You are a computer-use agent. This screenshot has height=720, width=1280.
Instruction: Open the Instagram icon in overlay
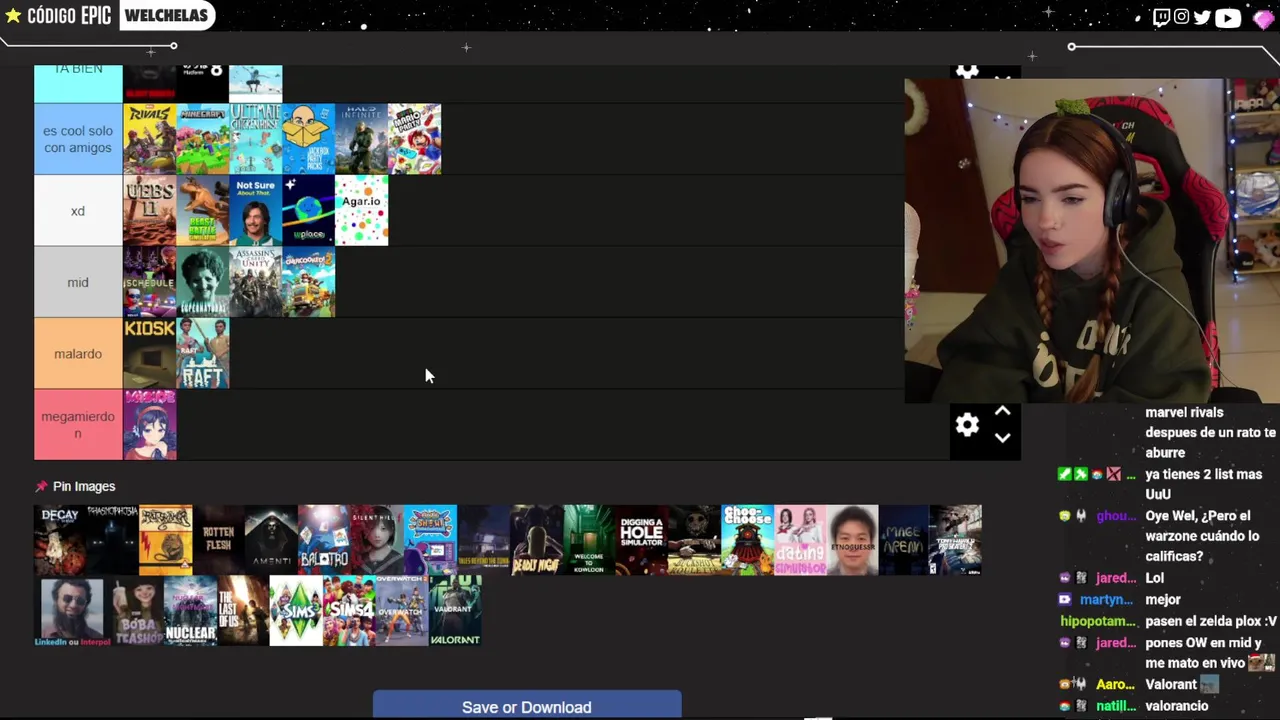(1181, 17)
